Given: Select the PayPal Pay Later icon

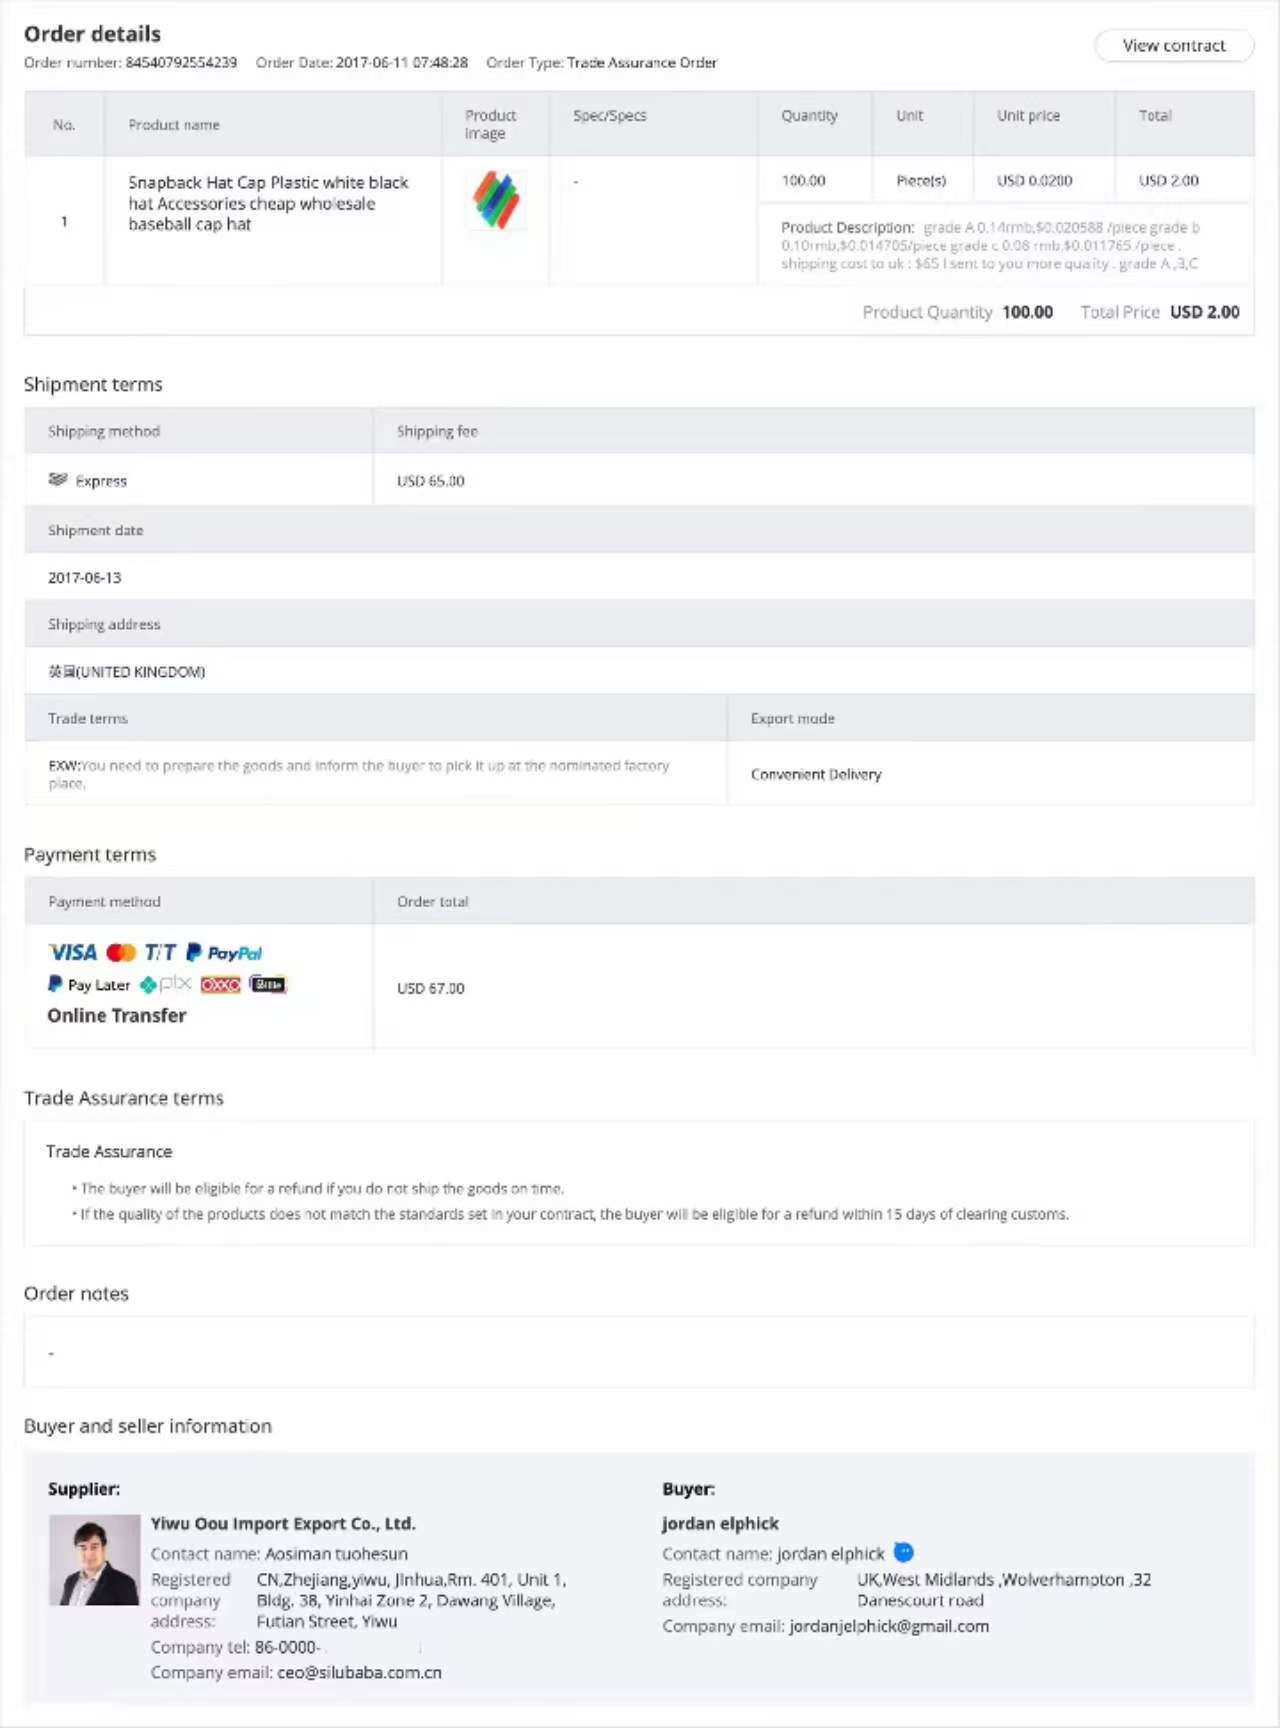Looking at the screenshot, I should [89, 985].
